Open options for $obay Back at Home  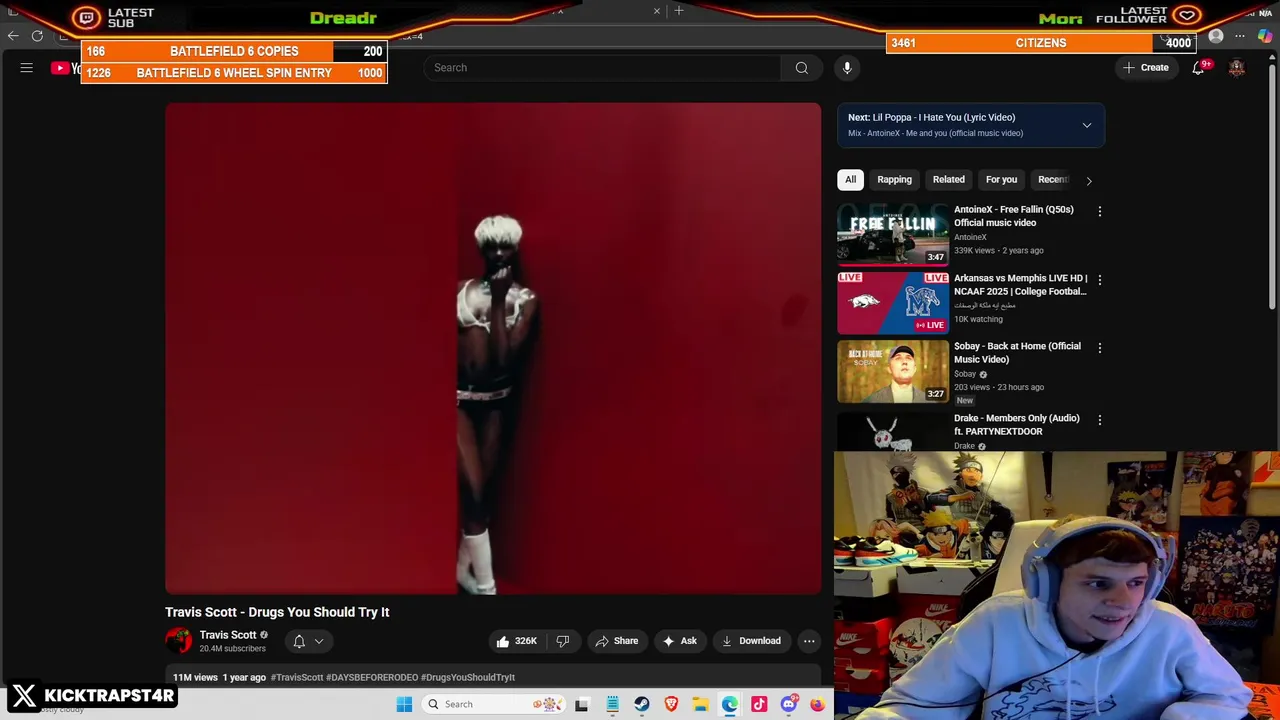pos(1100,347)
